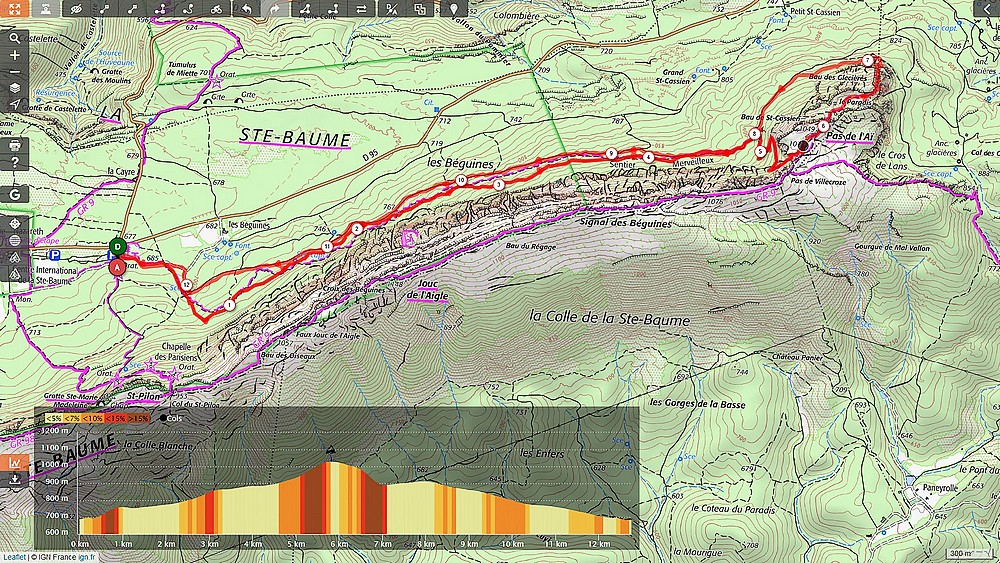
Task: Select waypoint 1 on the red track
Action: click(x=229, y=305)
